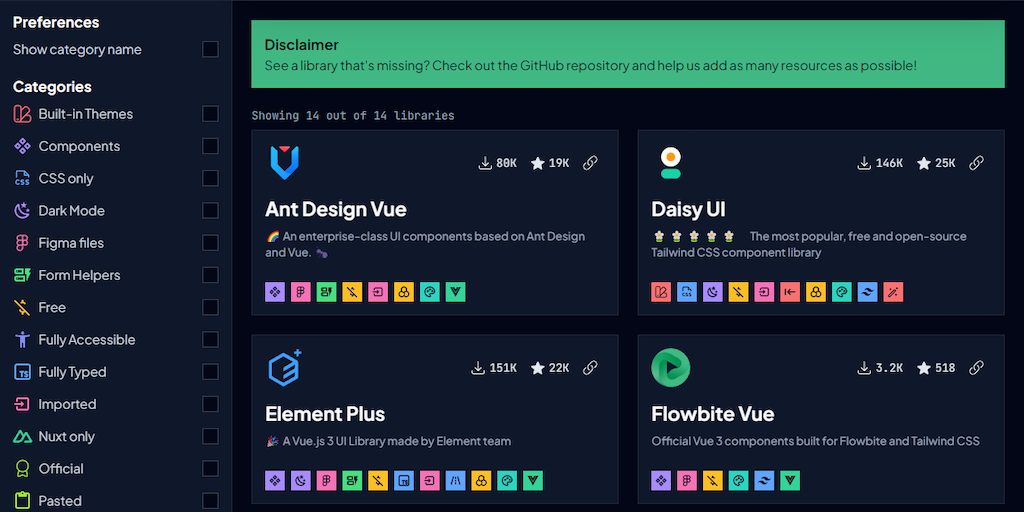This screenshot has width=1024, height=512.
Task: Select the Official checkbox
Action: pos(210,468)
